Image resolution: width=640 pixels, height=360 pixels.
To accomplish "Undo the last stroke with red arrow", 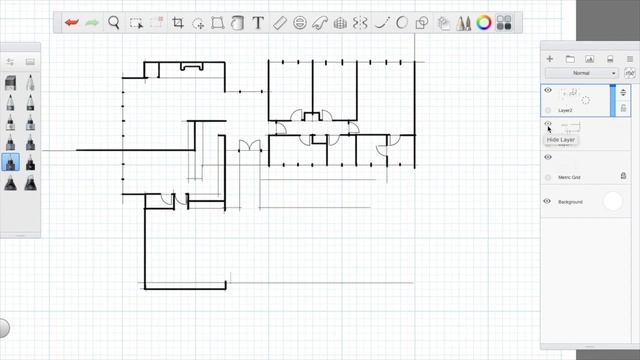I will click(x=72, y=22).
